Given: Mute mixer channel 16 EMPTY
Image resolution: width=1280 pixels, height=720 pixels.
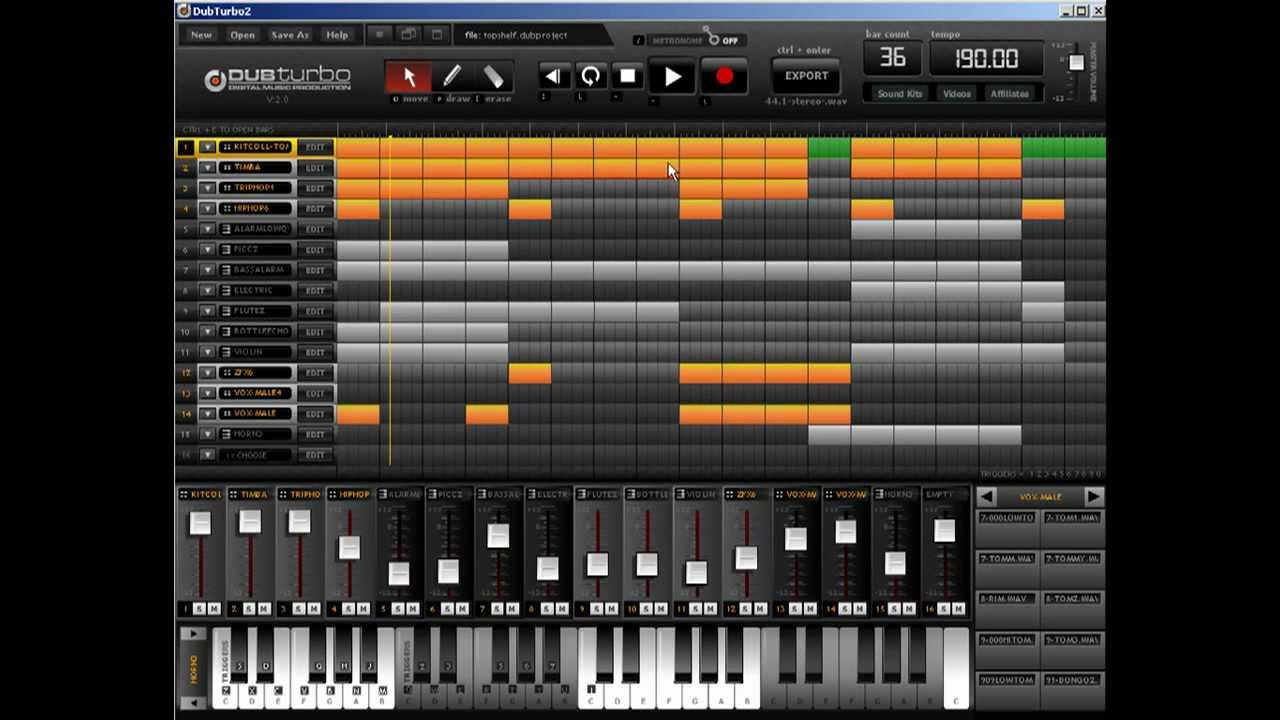Looking at the screenshot, I should point(959,609).
